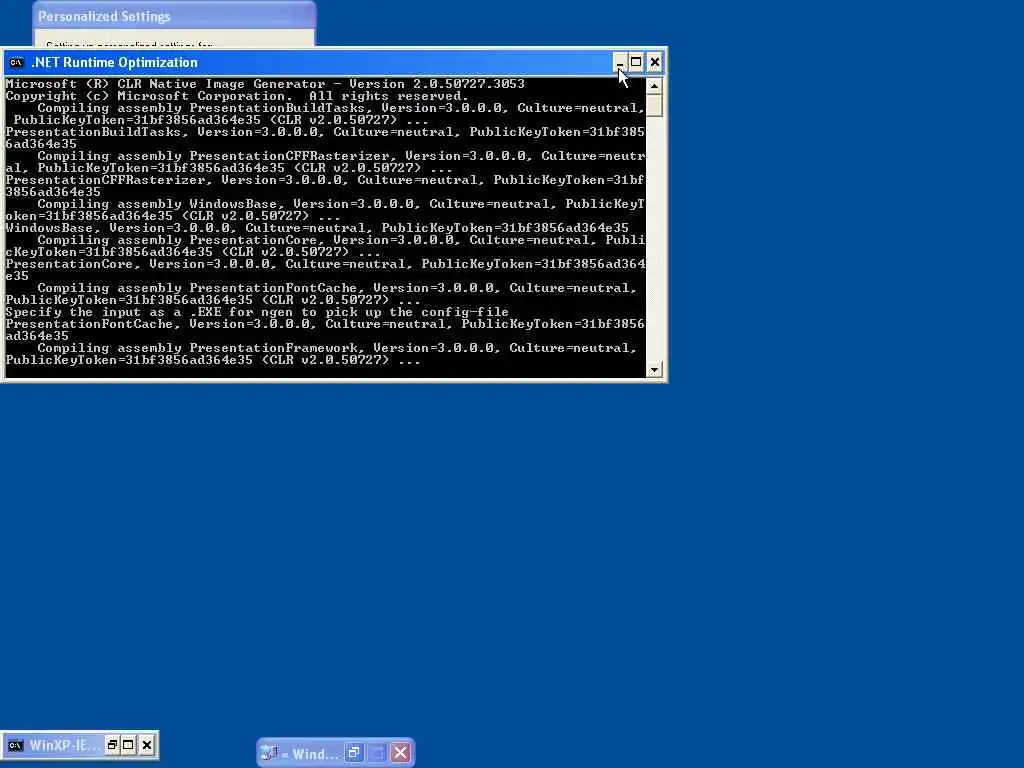Click the console scrollbar down arrow

coord(654,370)
